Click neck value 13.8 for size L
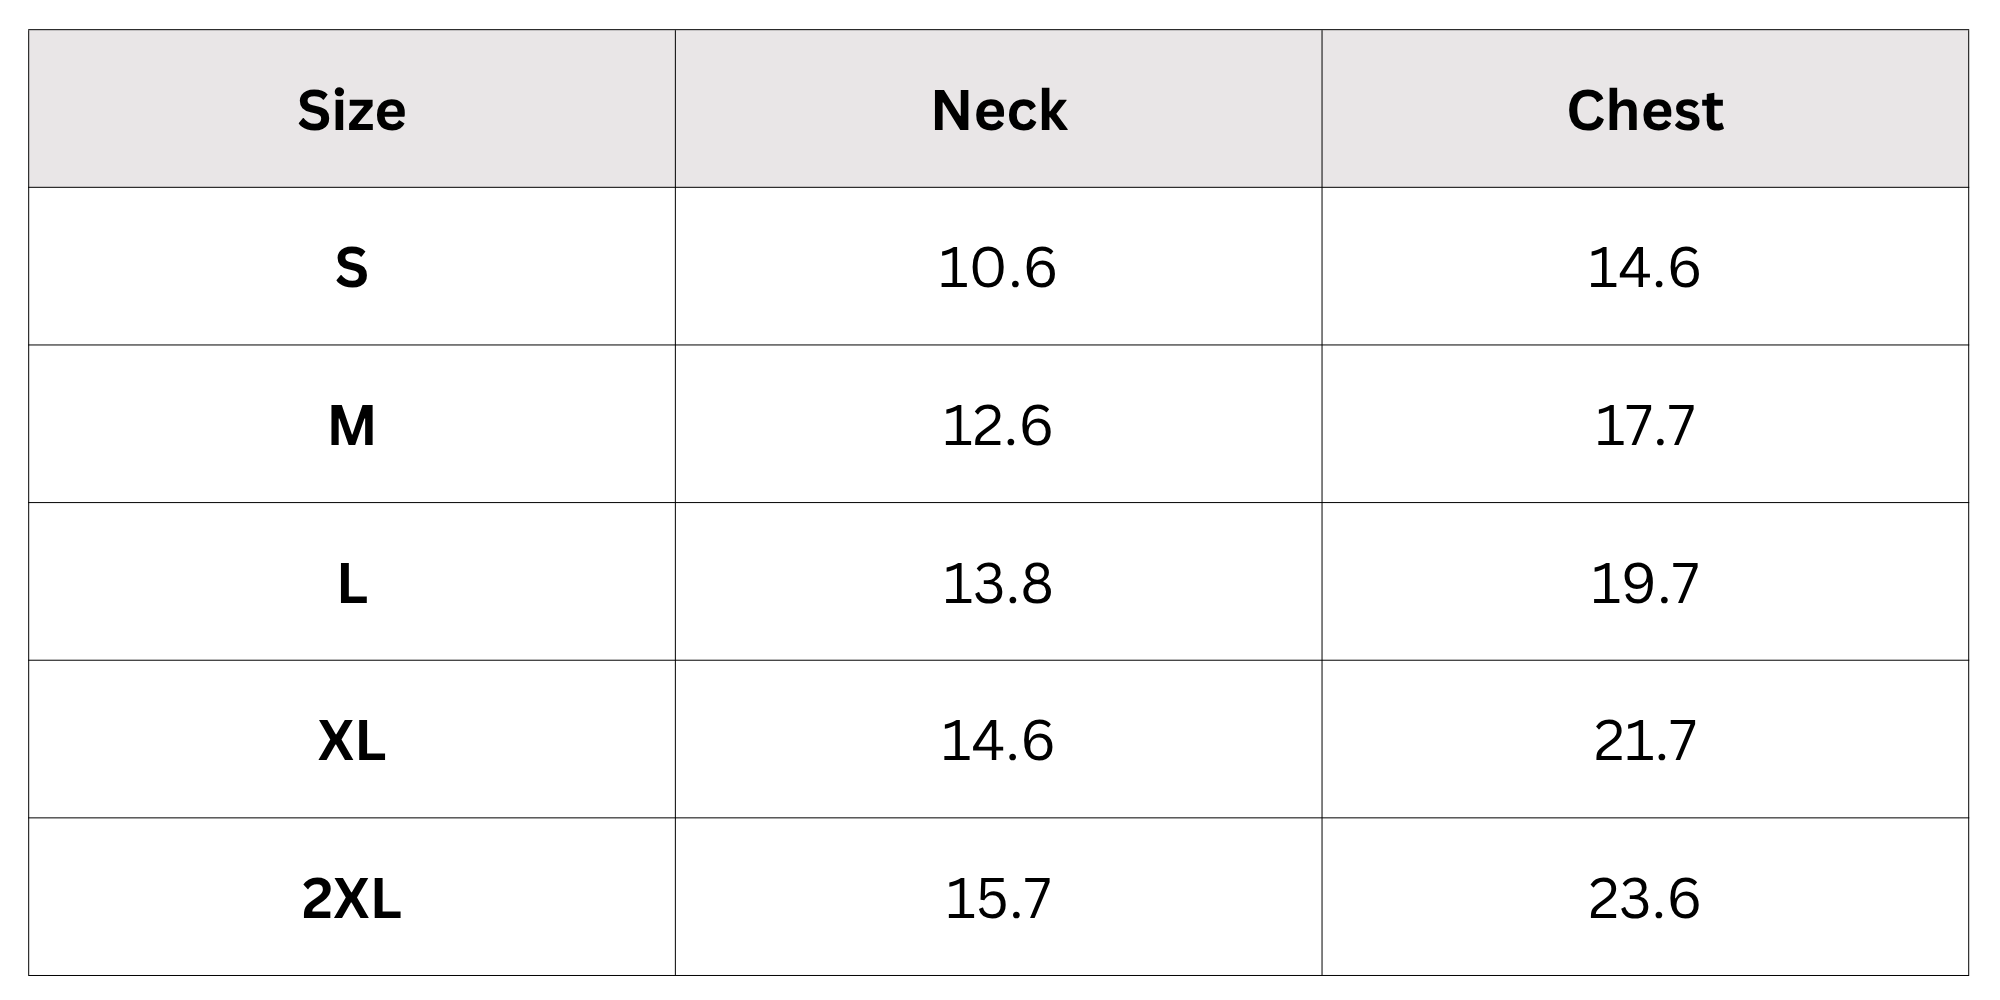 click(997, 583)
